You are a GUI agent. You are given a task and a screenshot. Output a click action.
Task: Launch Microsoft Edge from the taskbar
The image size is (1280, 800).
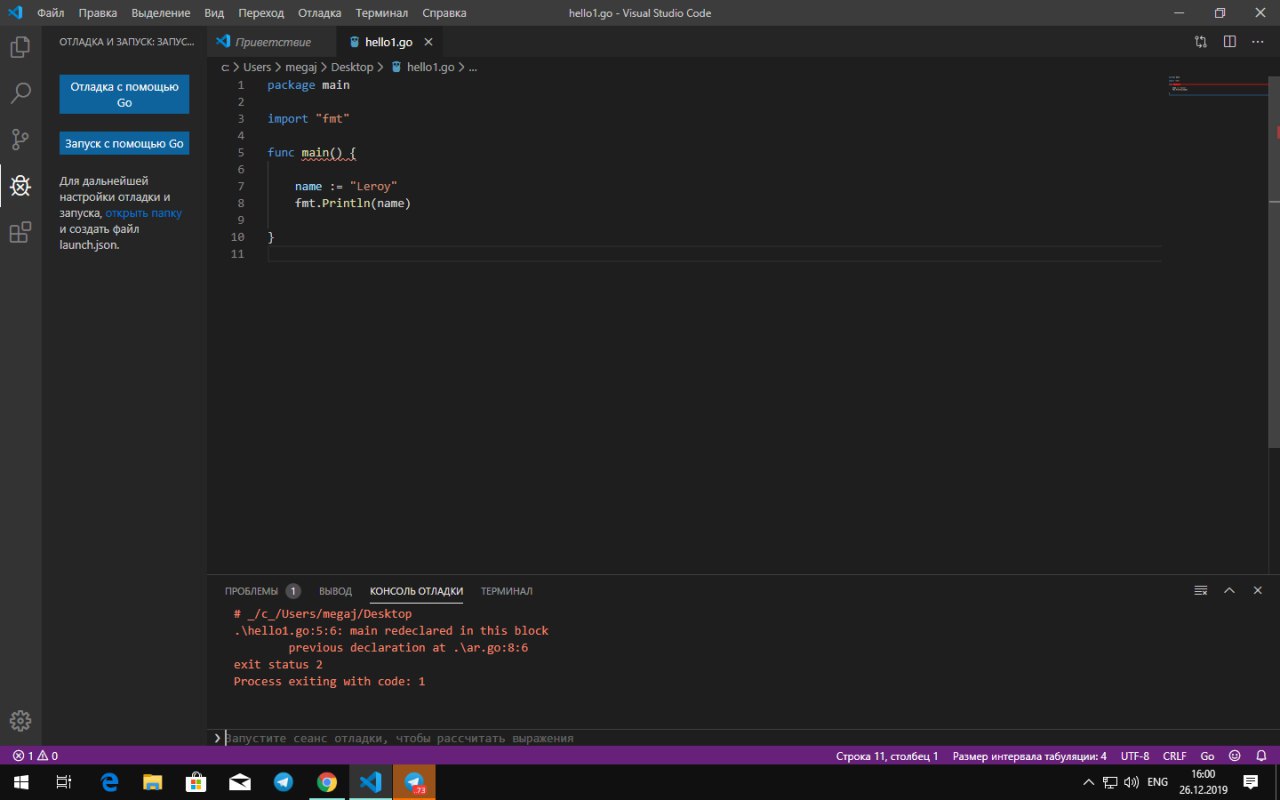coord(110,782)
